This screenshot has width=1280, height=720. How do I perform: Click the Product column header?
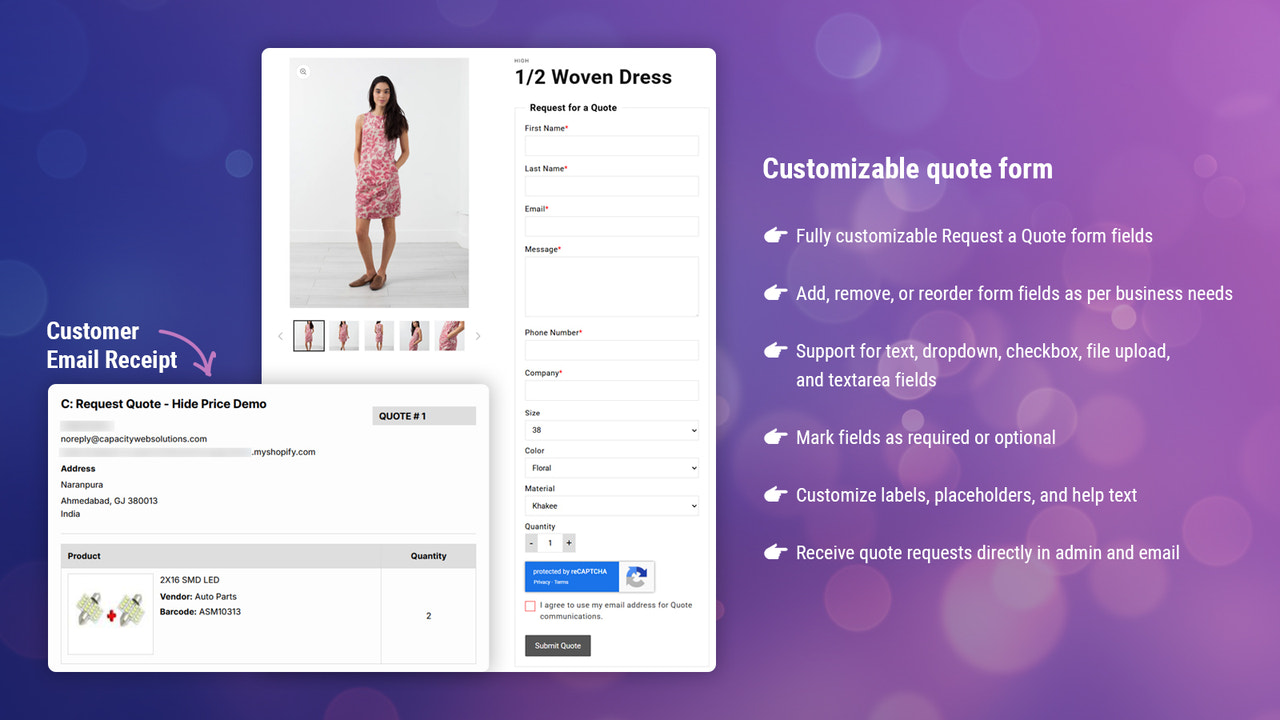coord(84,556)
